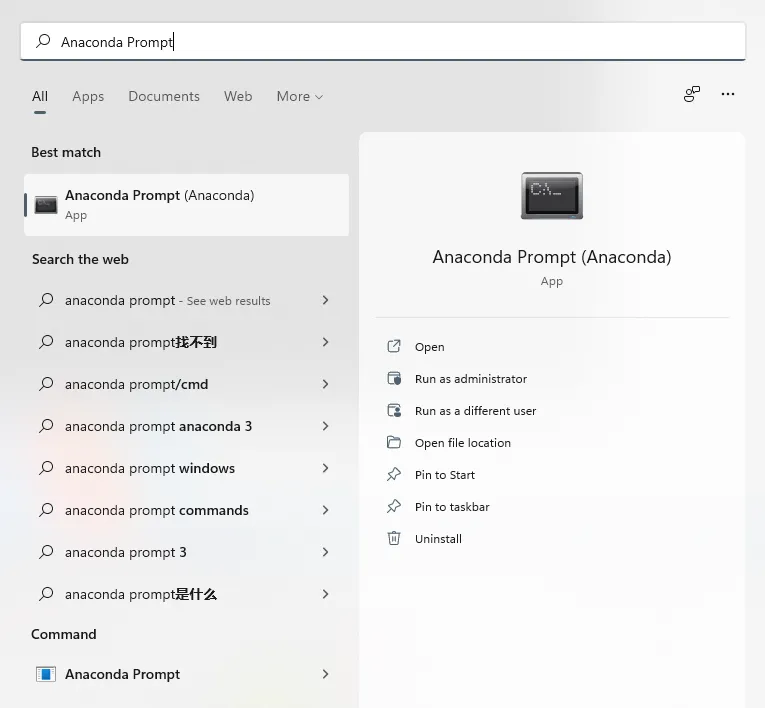The height and width of the screenshot is (708, 765).
Task: Select the Web filter tab
Action: coord(238,96)
